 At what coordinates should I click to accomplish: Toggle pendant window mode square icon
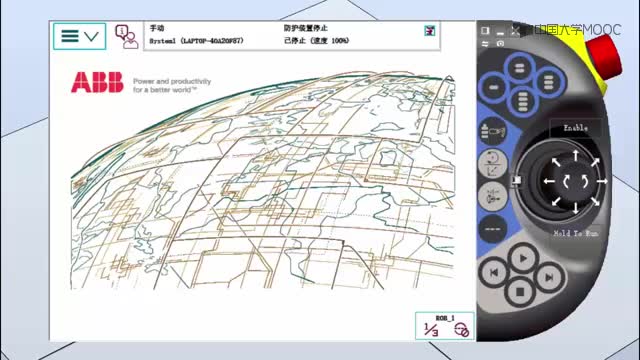(485, 31)
